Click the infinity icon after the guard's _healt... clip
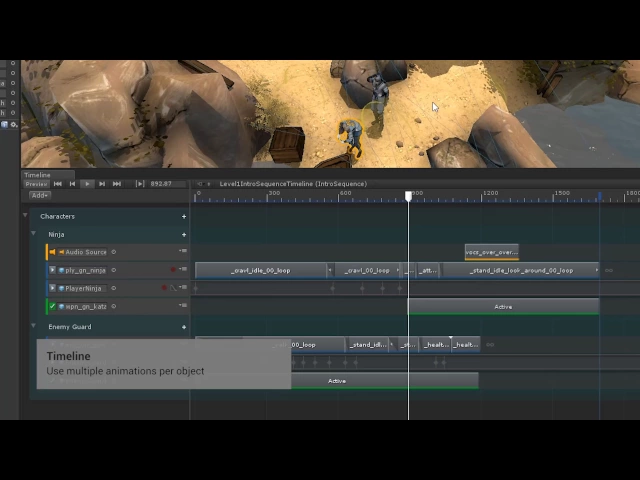 (490, 345)
